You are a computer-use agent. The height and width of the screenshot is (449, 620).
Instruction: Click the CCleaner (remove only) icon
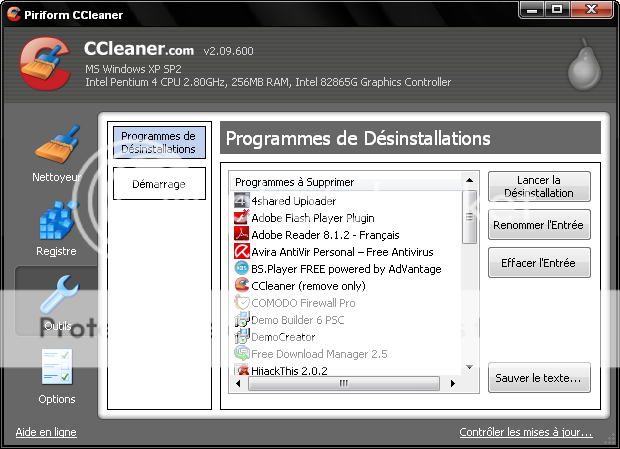[x=242, y=285]
